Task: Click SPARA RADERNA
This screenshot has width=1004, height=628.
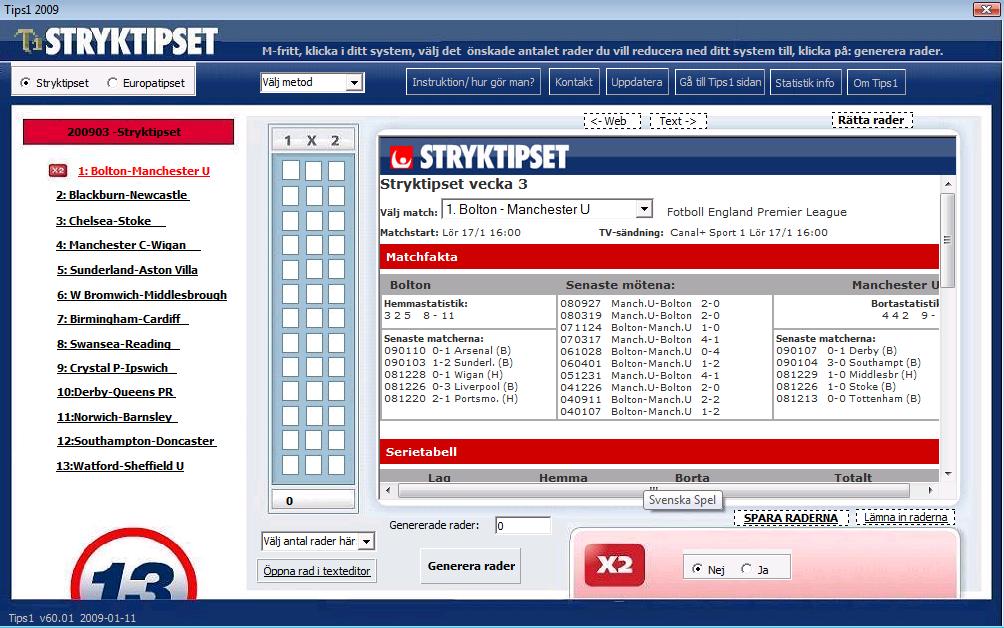Action: pos(791,518)
